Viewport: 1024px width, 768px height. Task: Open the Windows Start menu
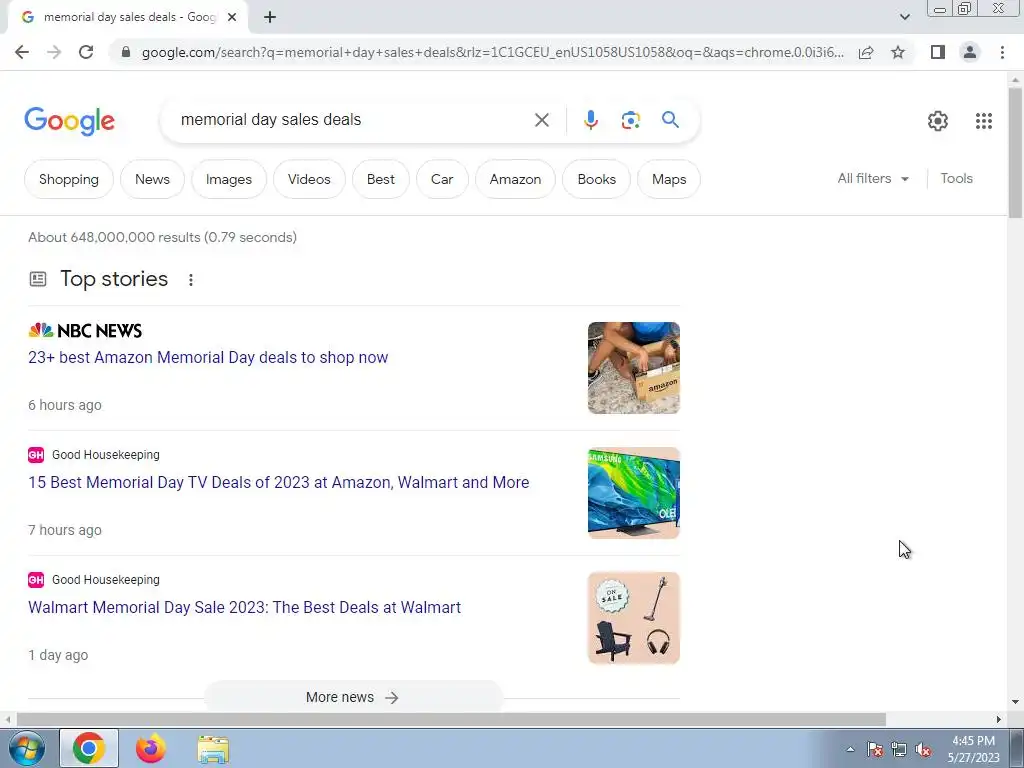26,748
